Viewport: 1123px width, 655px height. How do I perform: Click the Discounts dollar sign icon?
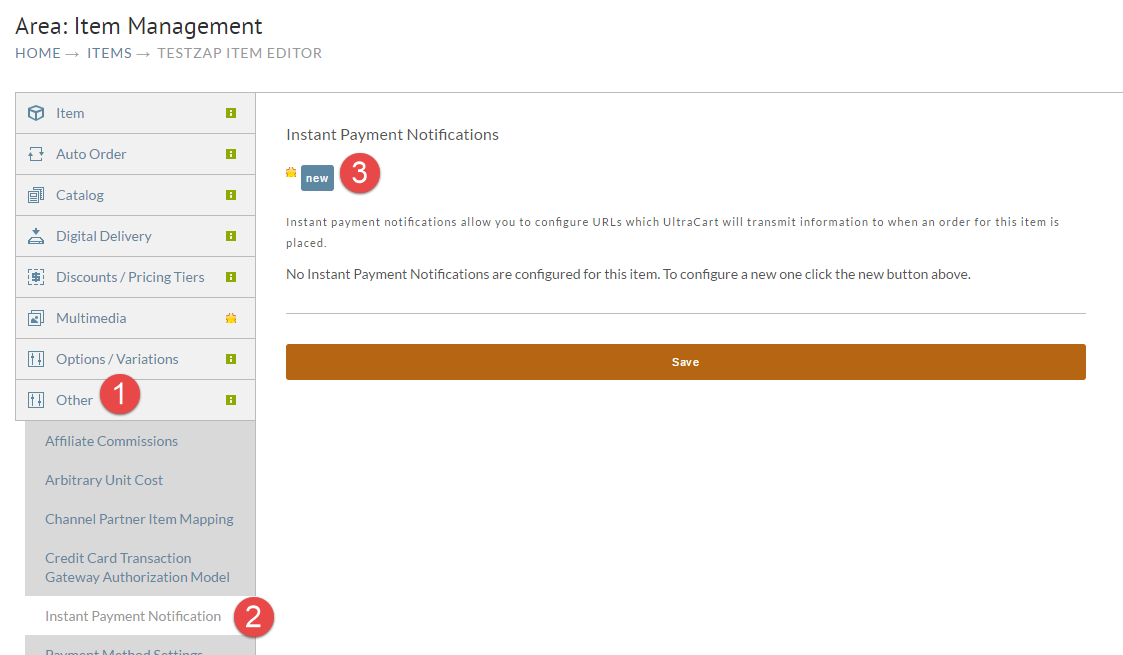point(36,277)
